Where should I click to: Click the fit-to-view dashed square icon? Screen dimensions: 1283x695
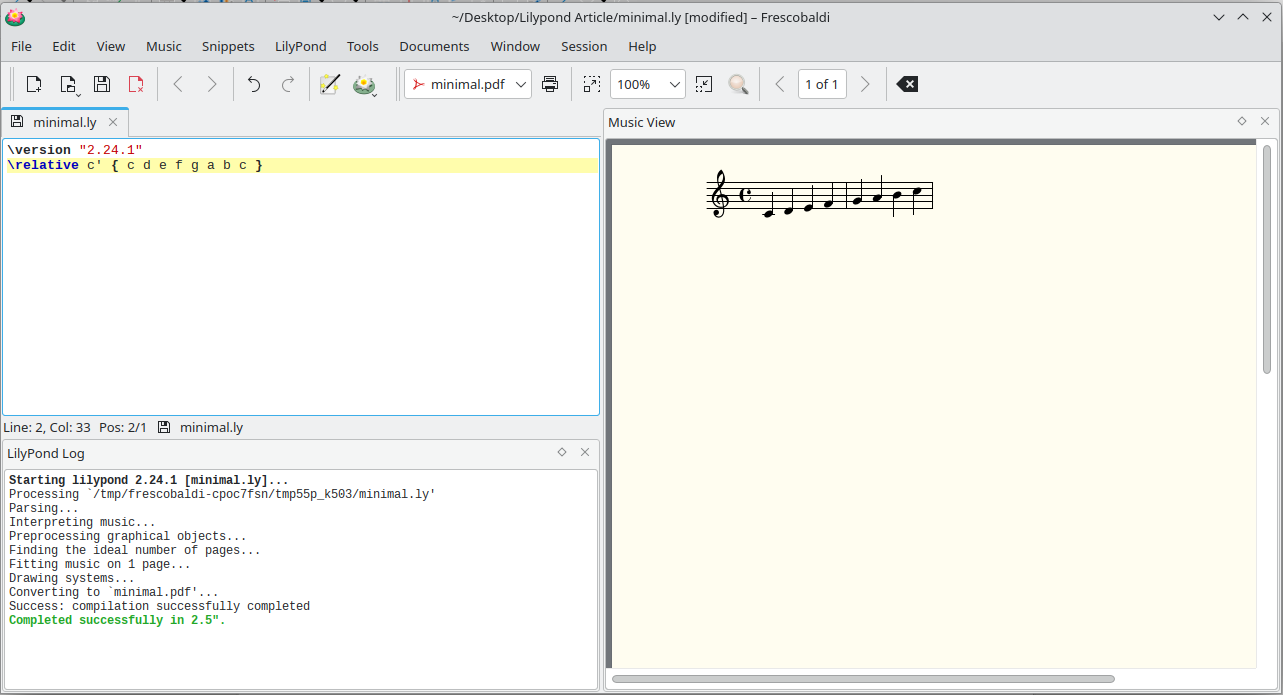592,85
